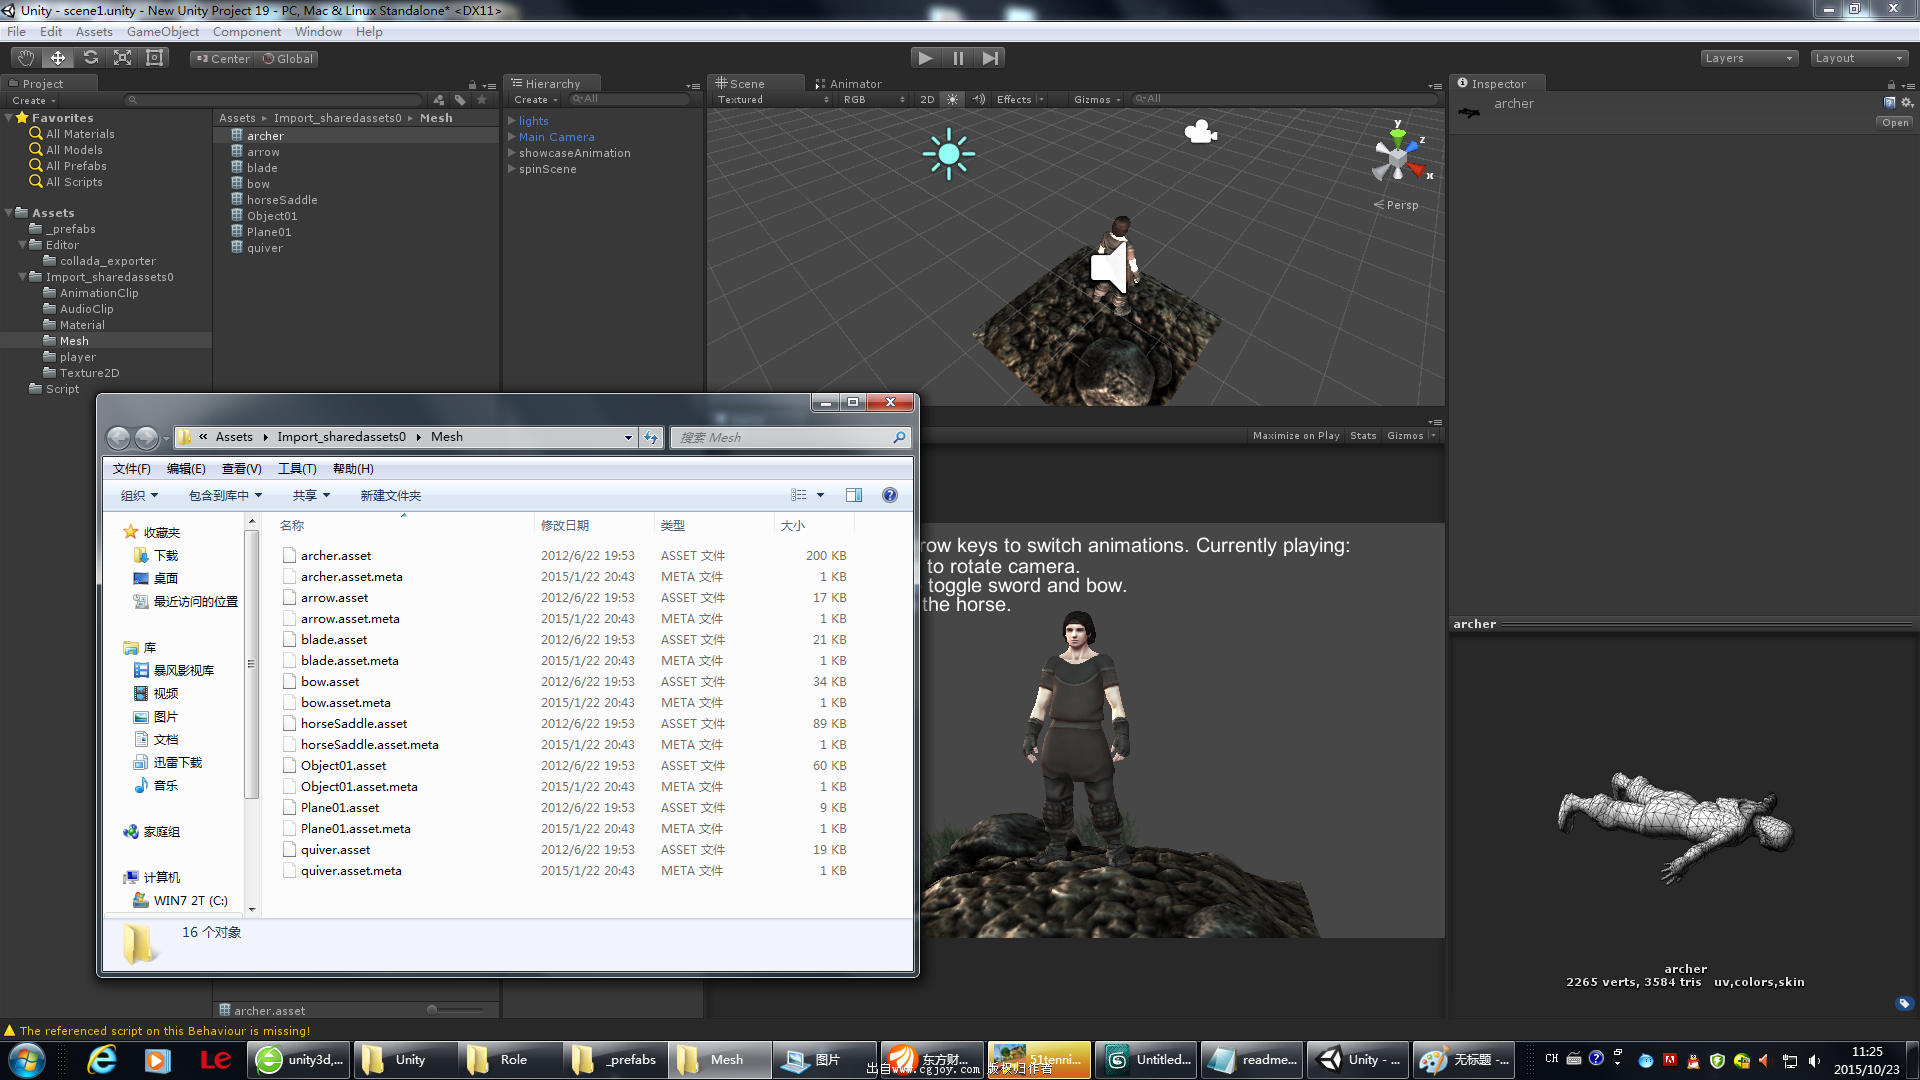Click Search by Label icon in Project panel
1920x1080 pixels.
(460, 100)
